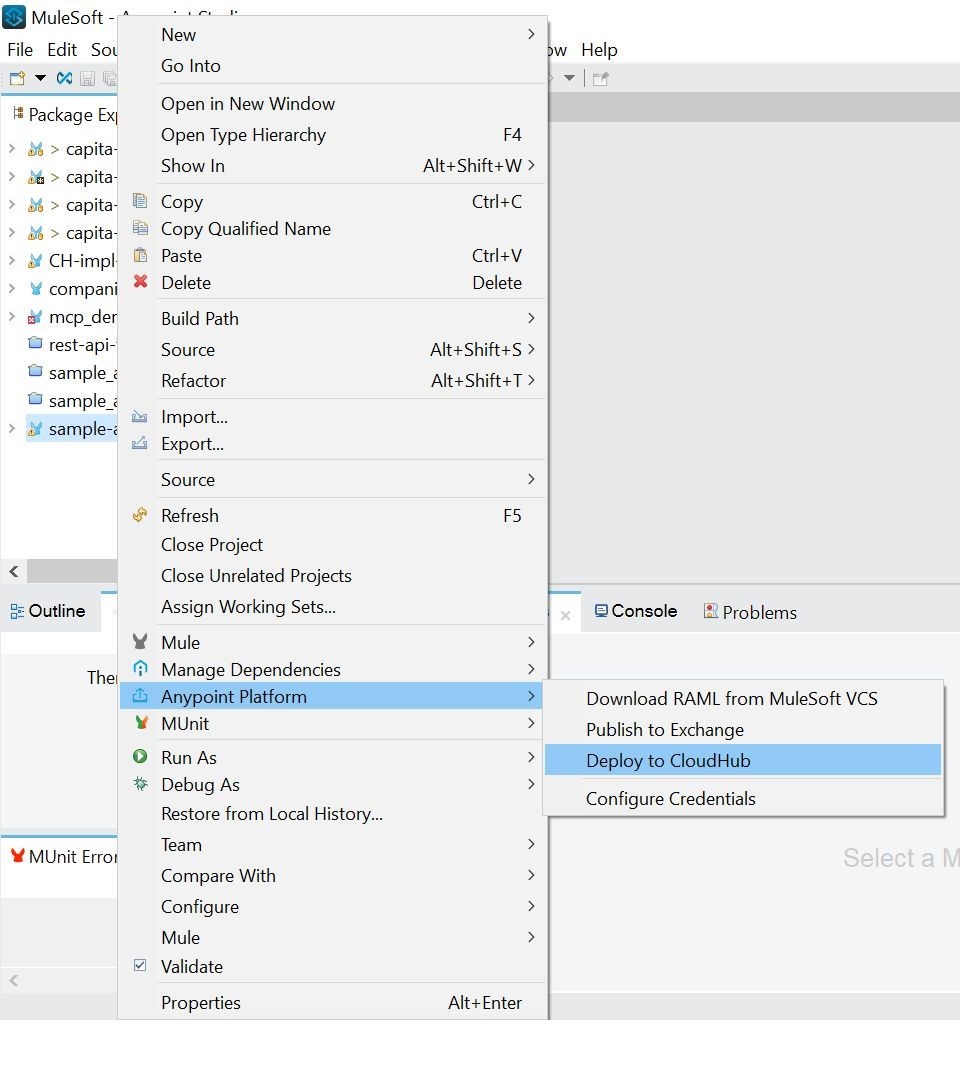Open the Help menu

(599, 50)
